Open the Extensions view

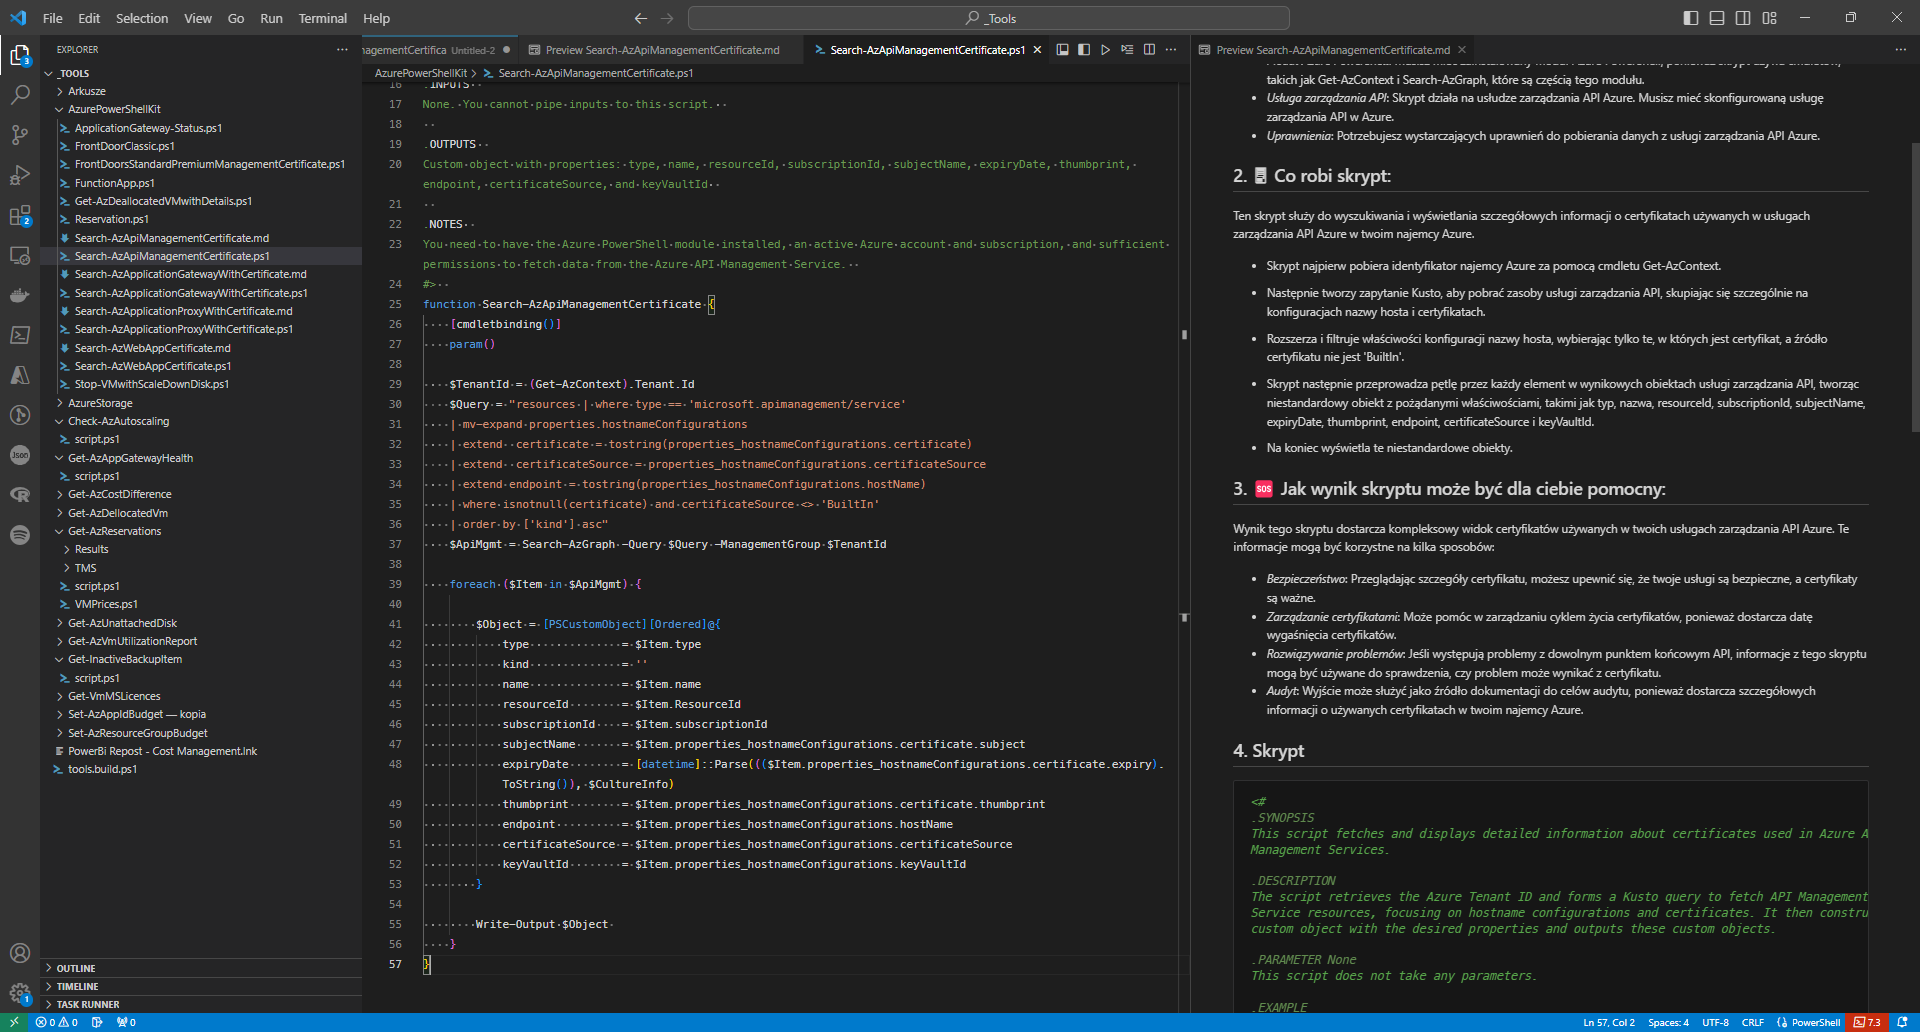[x=20, y=216]
